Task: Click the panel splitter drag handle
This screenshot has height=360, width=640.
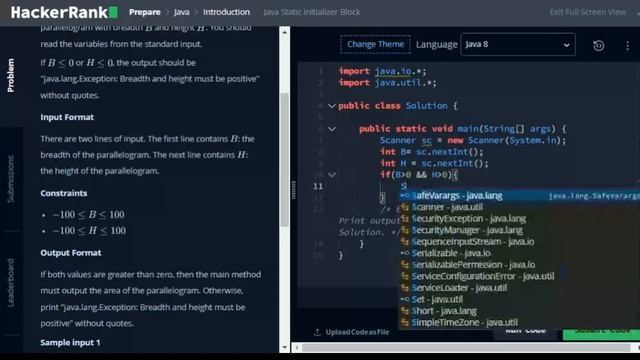Action: click(293, 190)
